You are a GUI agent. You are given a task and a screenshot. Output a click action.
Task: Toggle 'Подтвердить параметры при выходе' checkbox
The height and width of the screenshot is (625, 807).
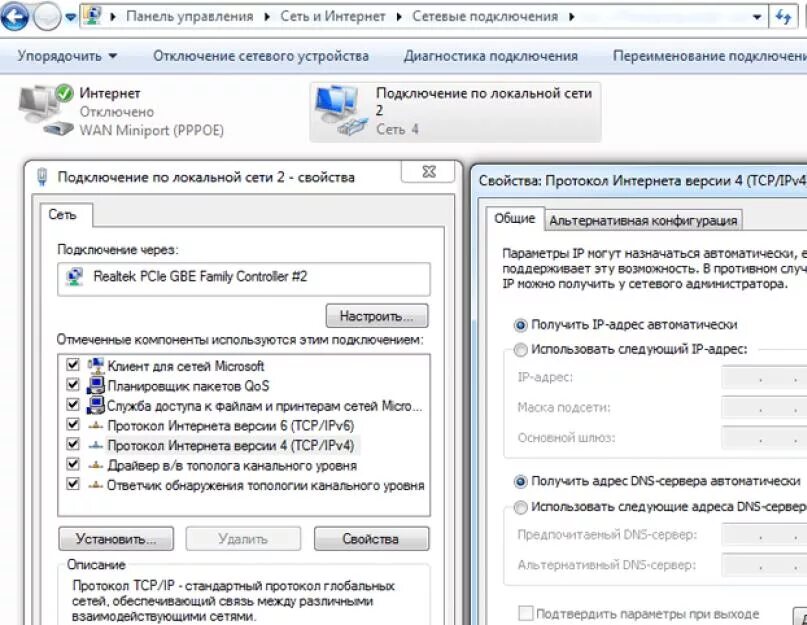click(x=525, y=613)
